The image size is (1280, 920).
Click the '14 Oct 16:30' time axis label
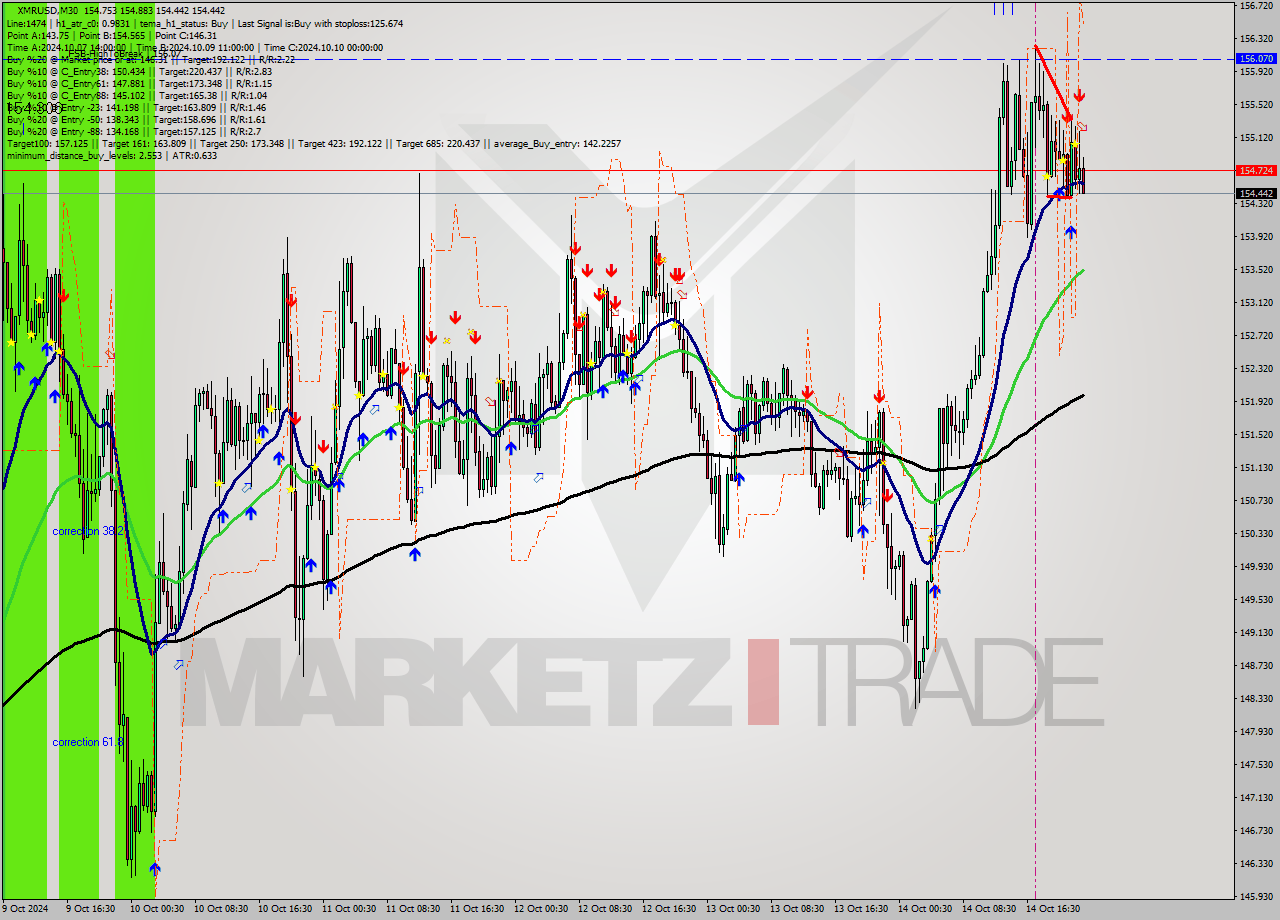[x=1053, y=909]
